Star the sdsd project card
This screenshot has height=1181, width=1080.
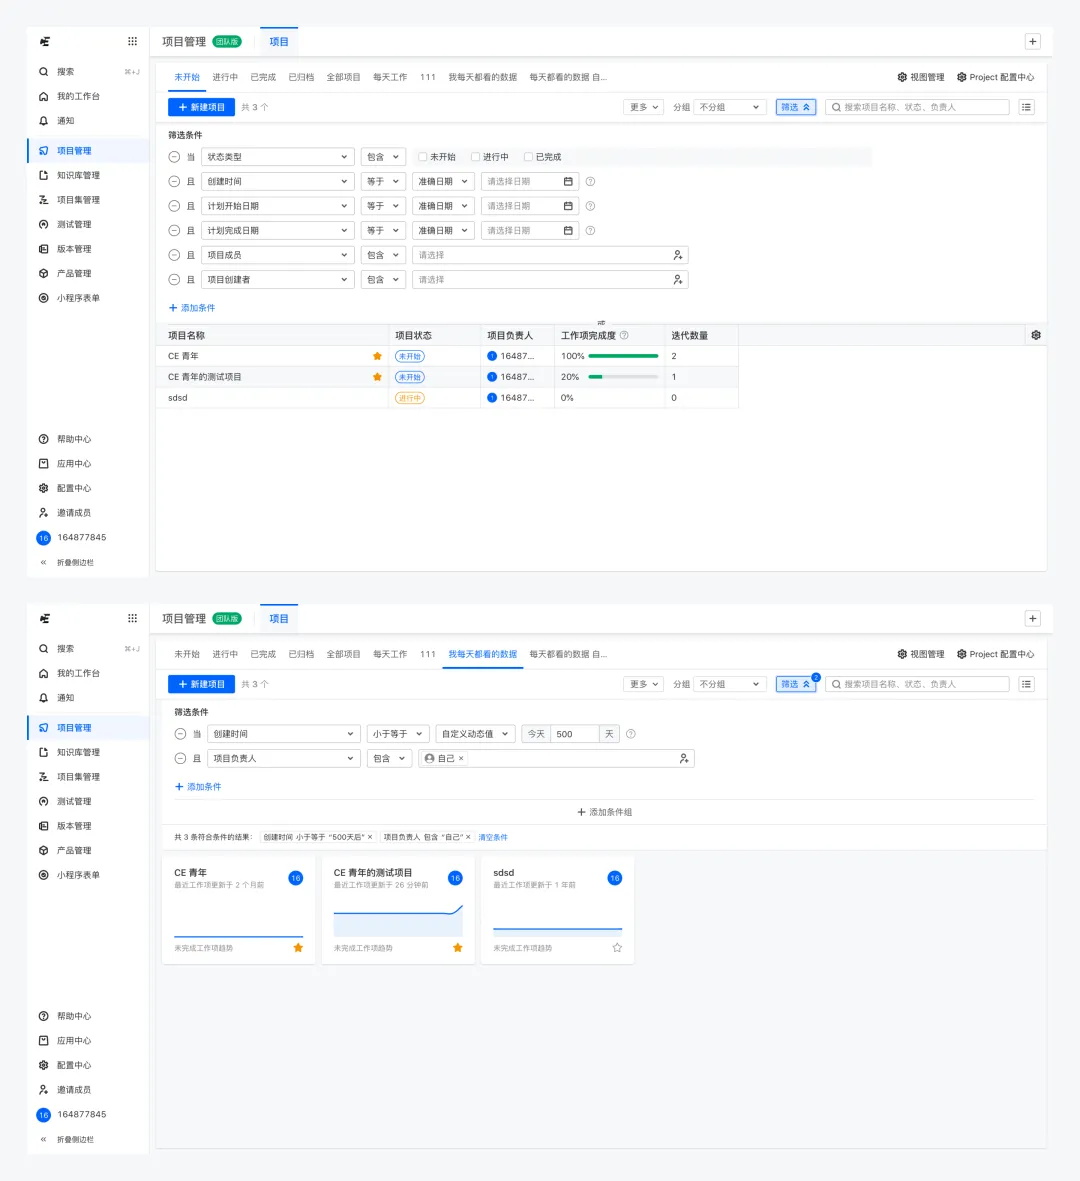click(x=617, y=948)
